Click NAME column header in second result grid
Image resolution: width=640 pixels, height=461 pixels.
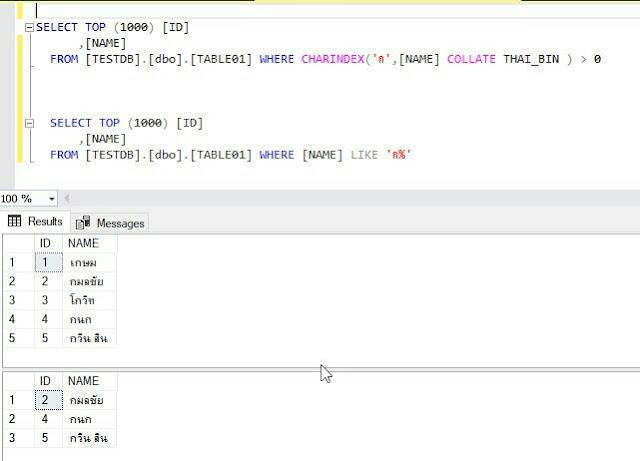tap(89, 381)
